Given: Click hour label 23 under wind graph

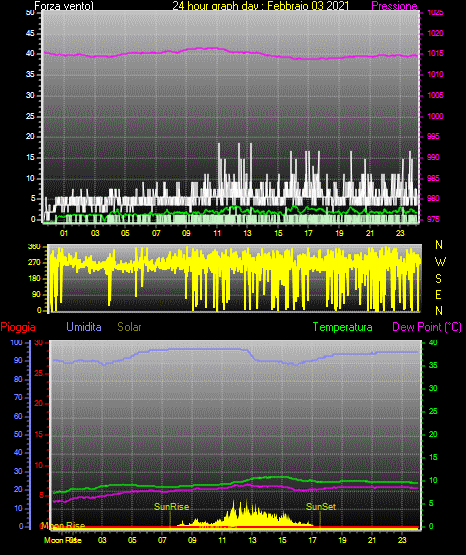Looking at the screenshot, I should tap(400, 233).
